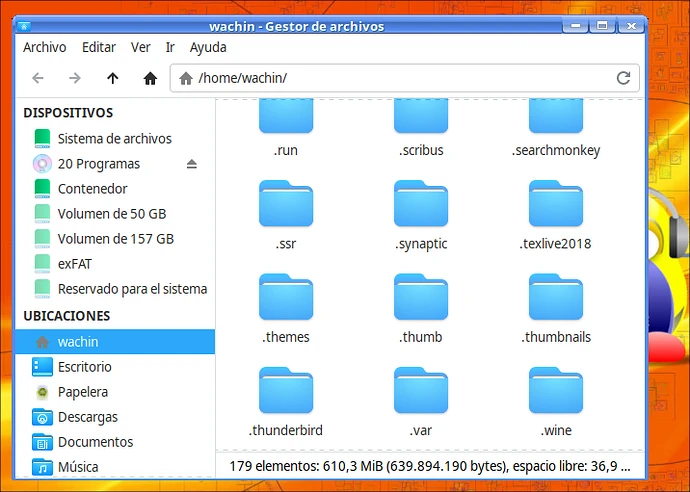Open Documentos location
This screenshot has height=492, width=690.
pyautogui.click(x=114, y=442)
